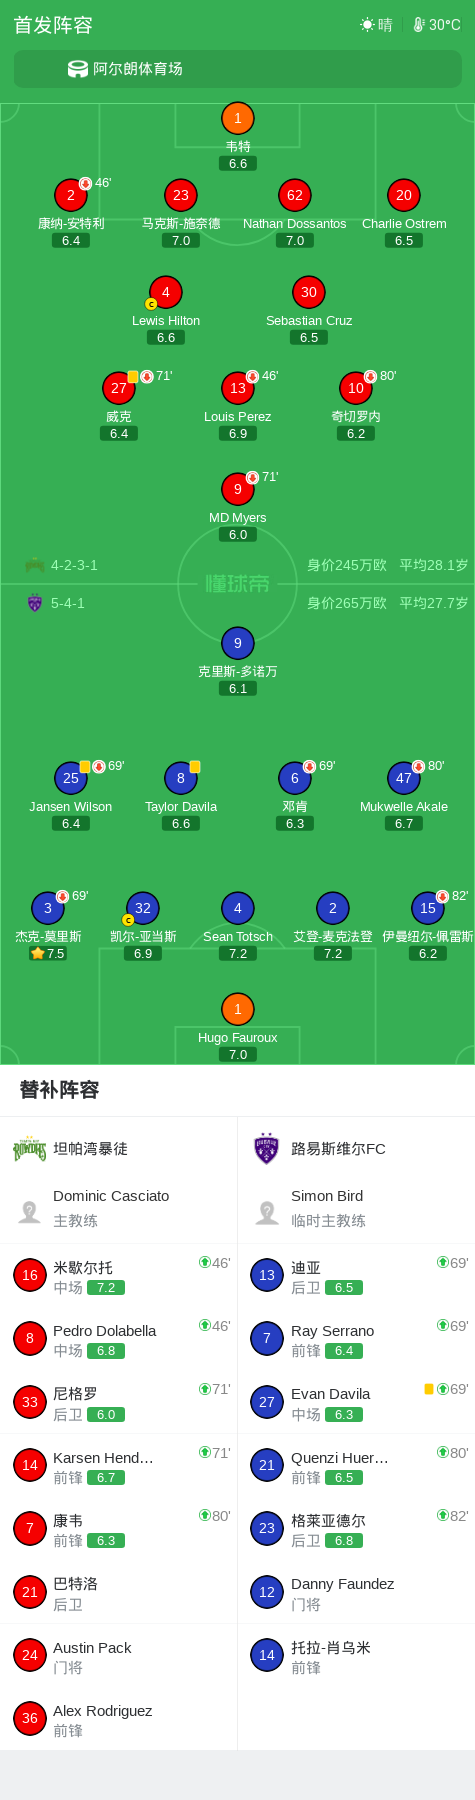Select player 23 马克斯-施奈德 jersey circle
Screen dimensions: 475x1800
180,195
